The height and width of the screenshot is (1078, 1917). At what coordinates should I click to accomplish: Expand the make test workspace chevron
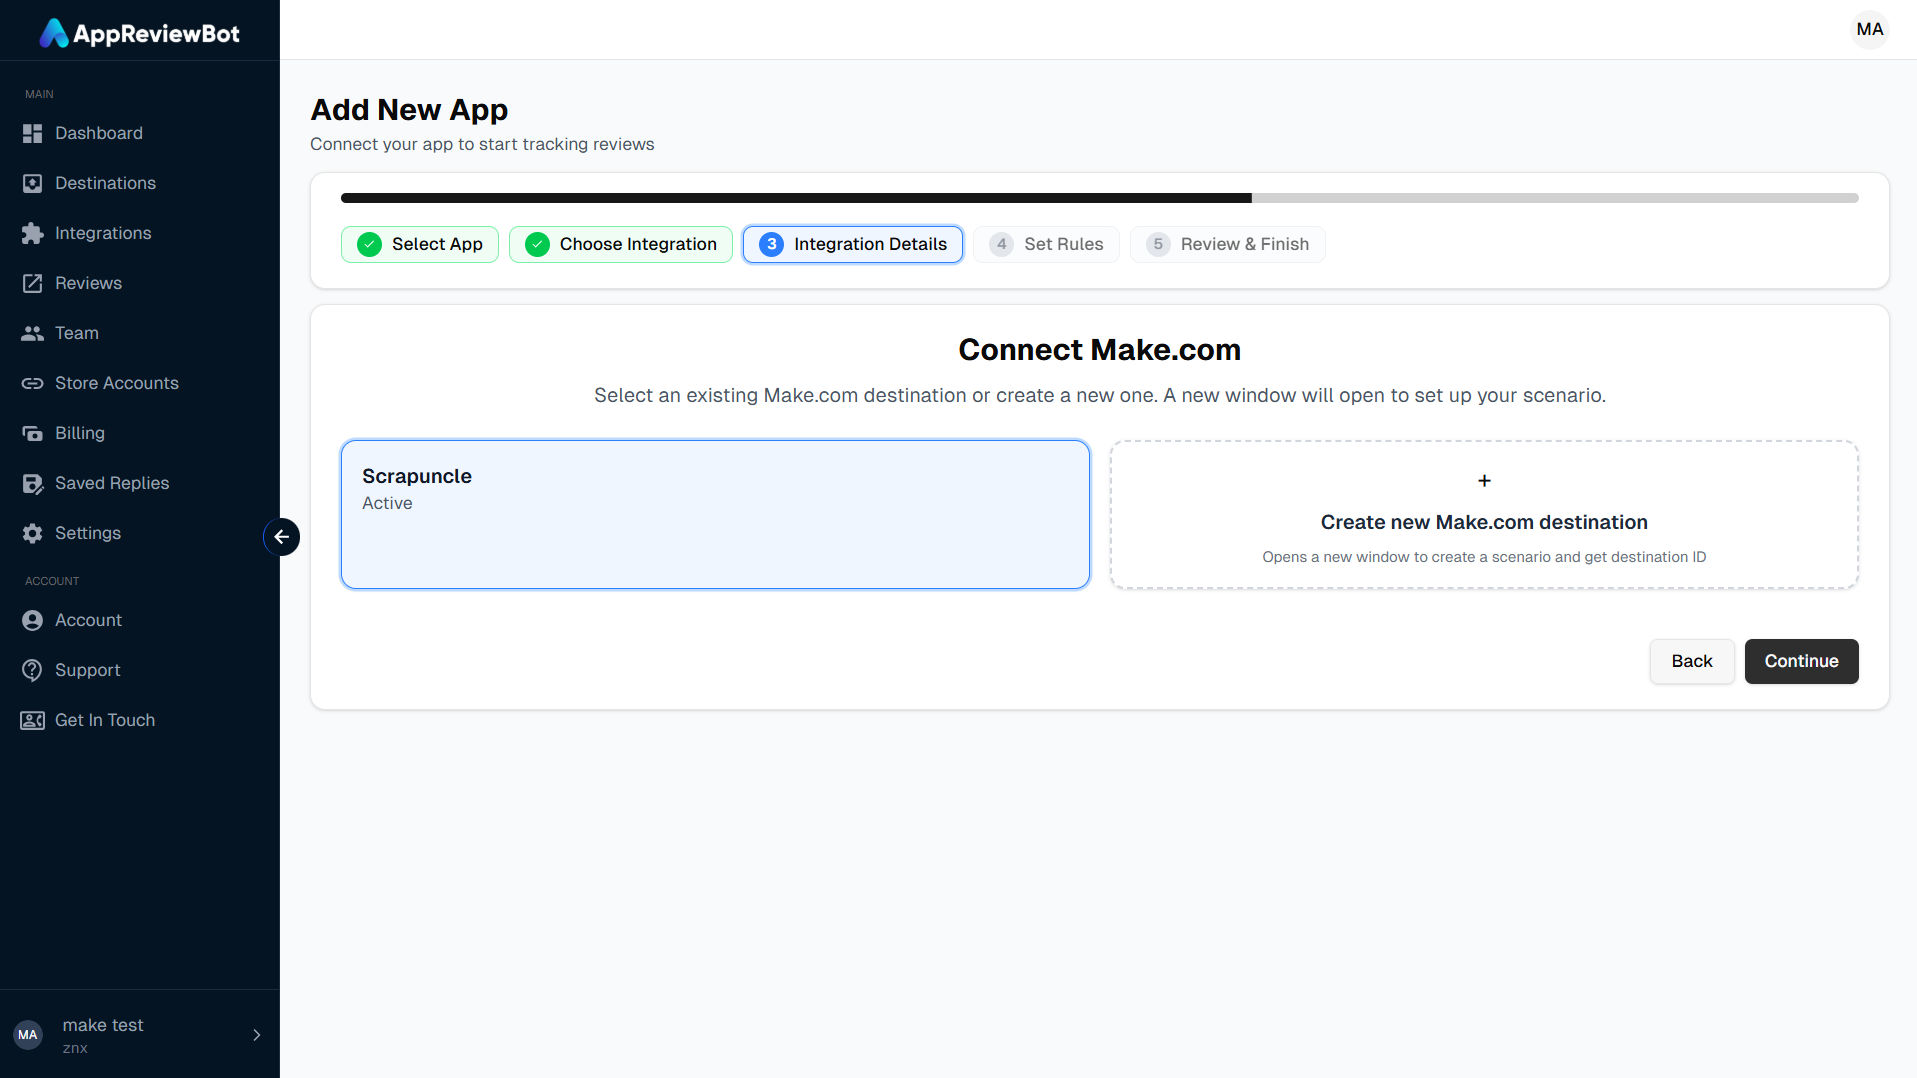click(256, 1035)
